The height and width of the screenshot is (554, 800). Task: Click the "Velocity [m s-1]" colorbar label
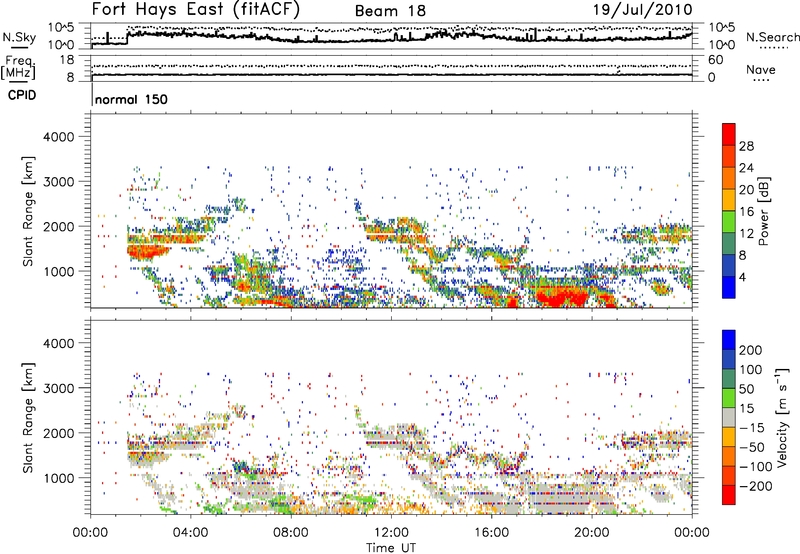[x=782, y=417]
